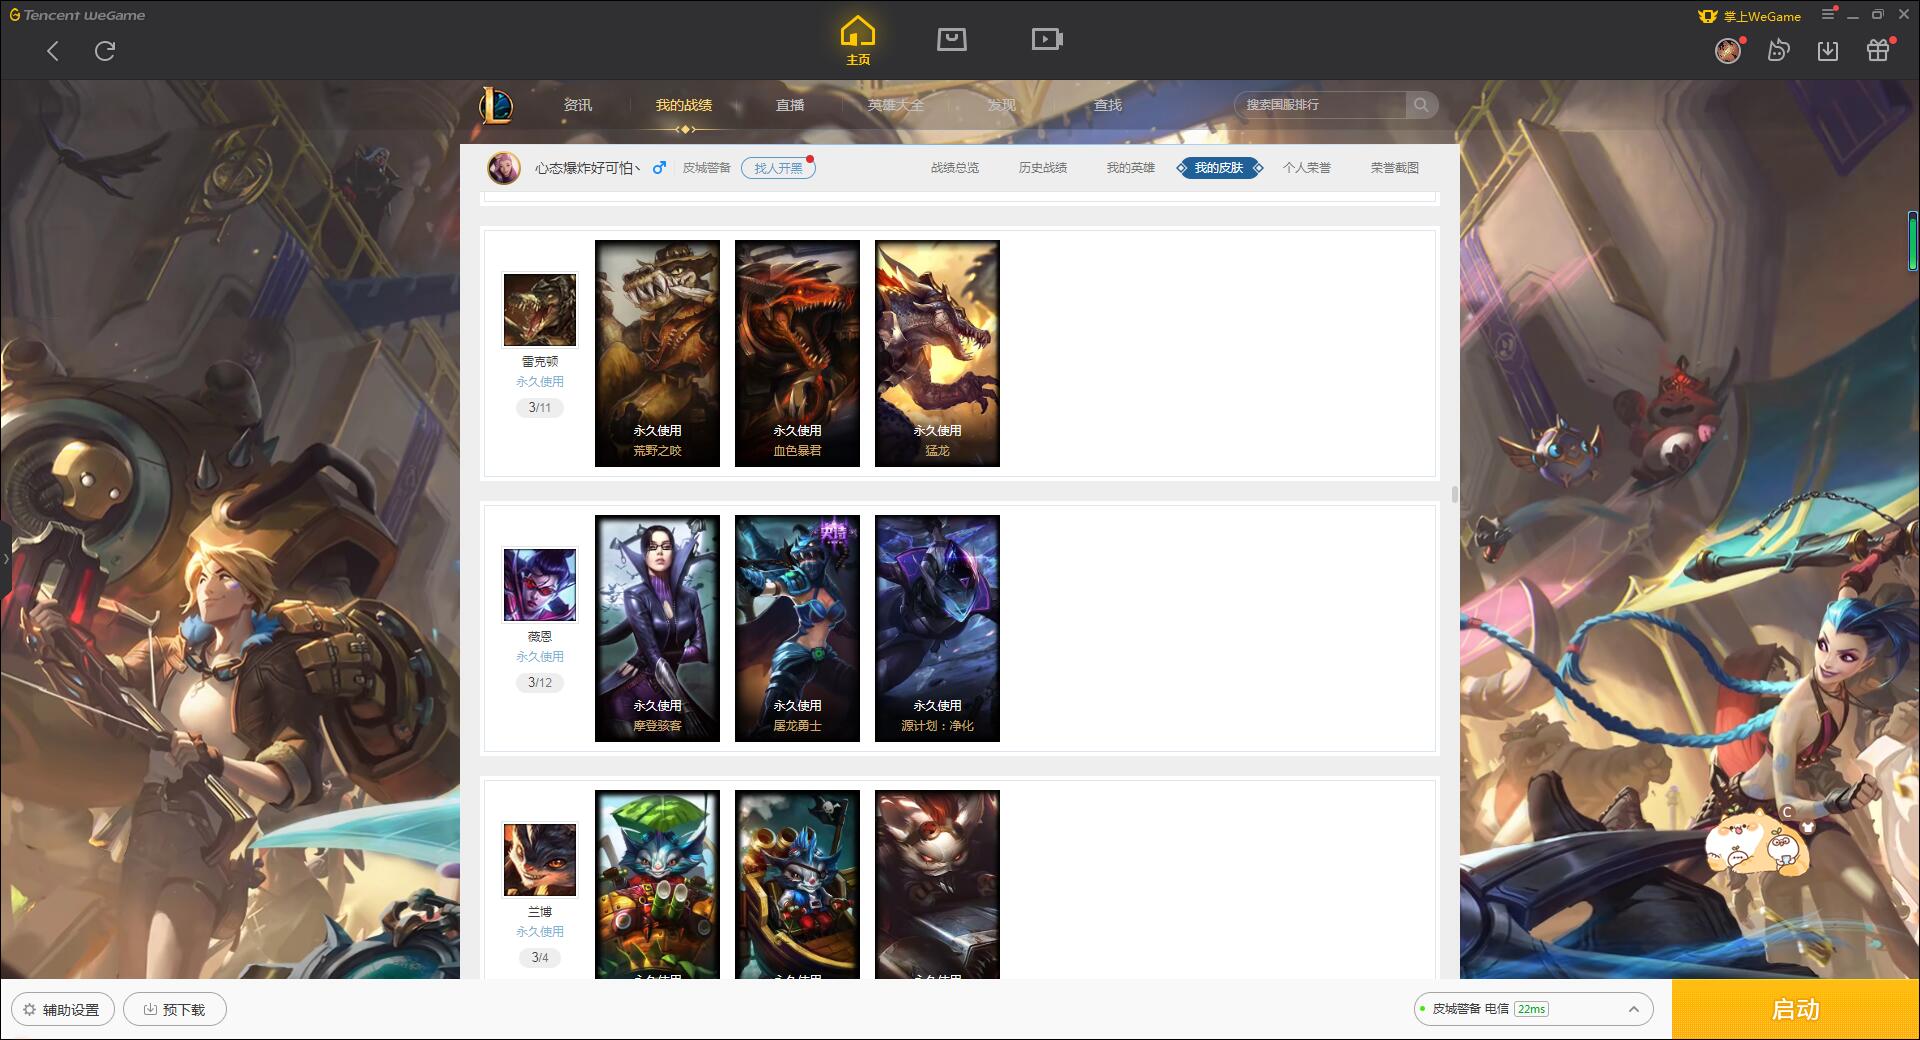Click 永久使用 under 雷克顿
Image resolution: width=1920 pixels, height=1040 pixels.
(540, 382)
